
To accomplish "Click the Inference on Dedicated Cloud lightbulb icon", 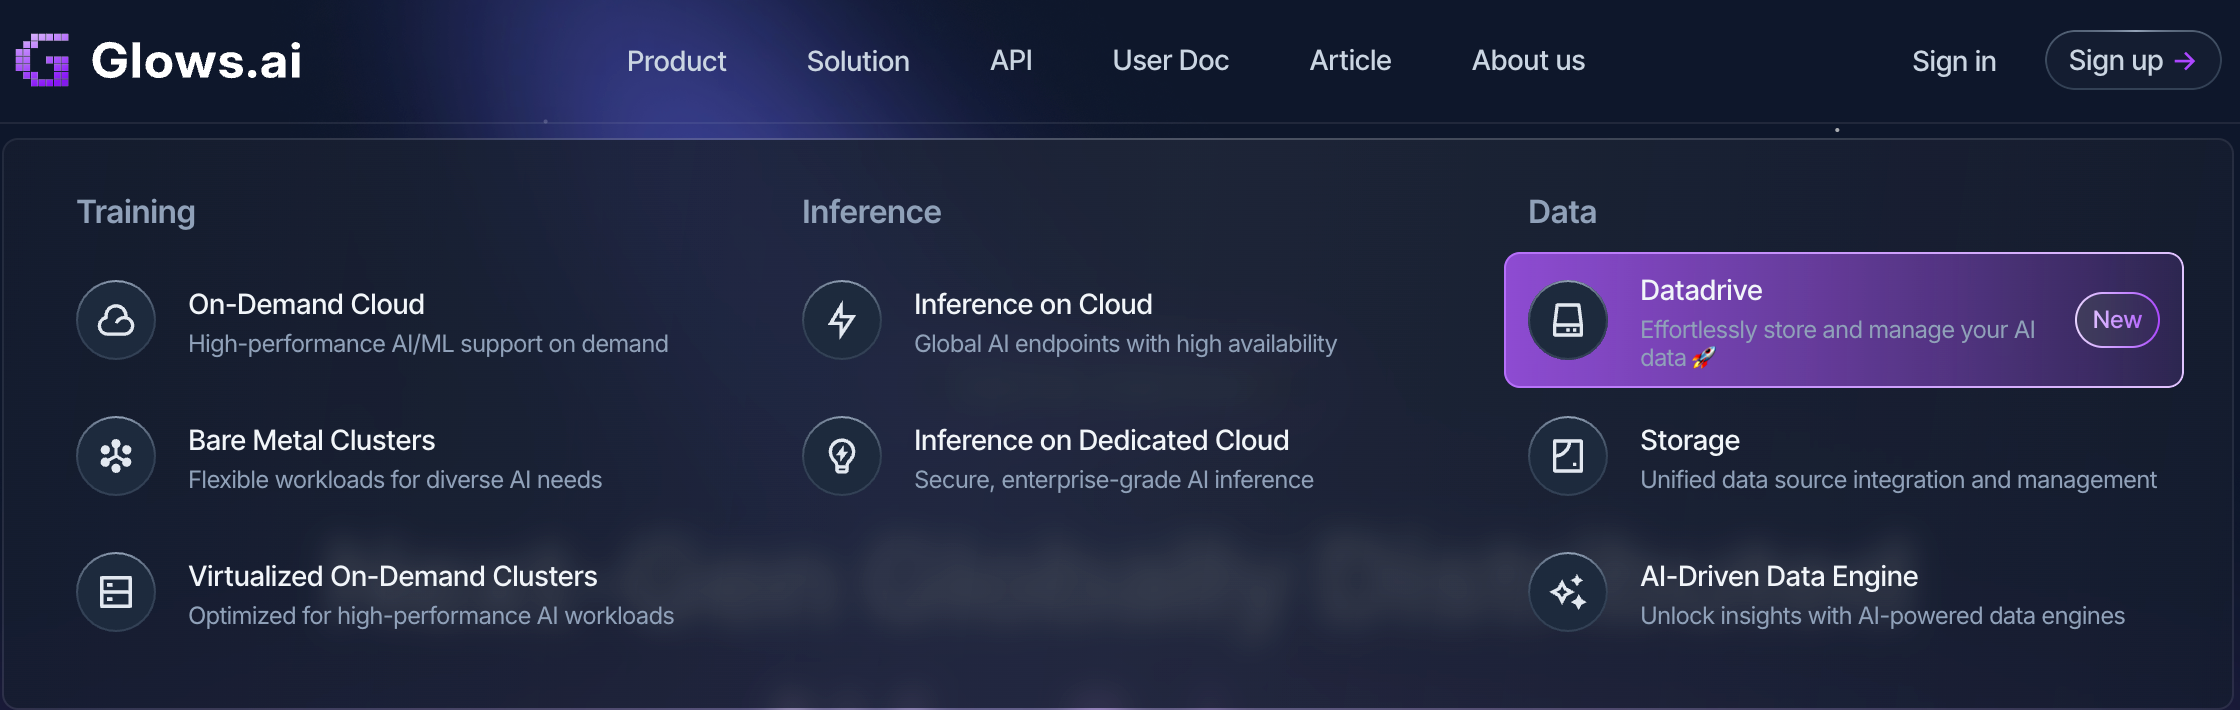I will [x=842, y=456].
